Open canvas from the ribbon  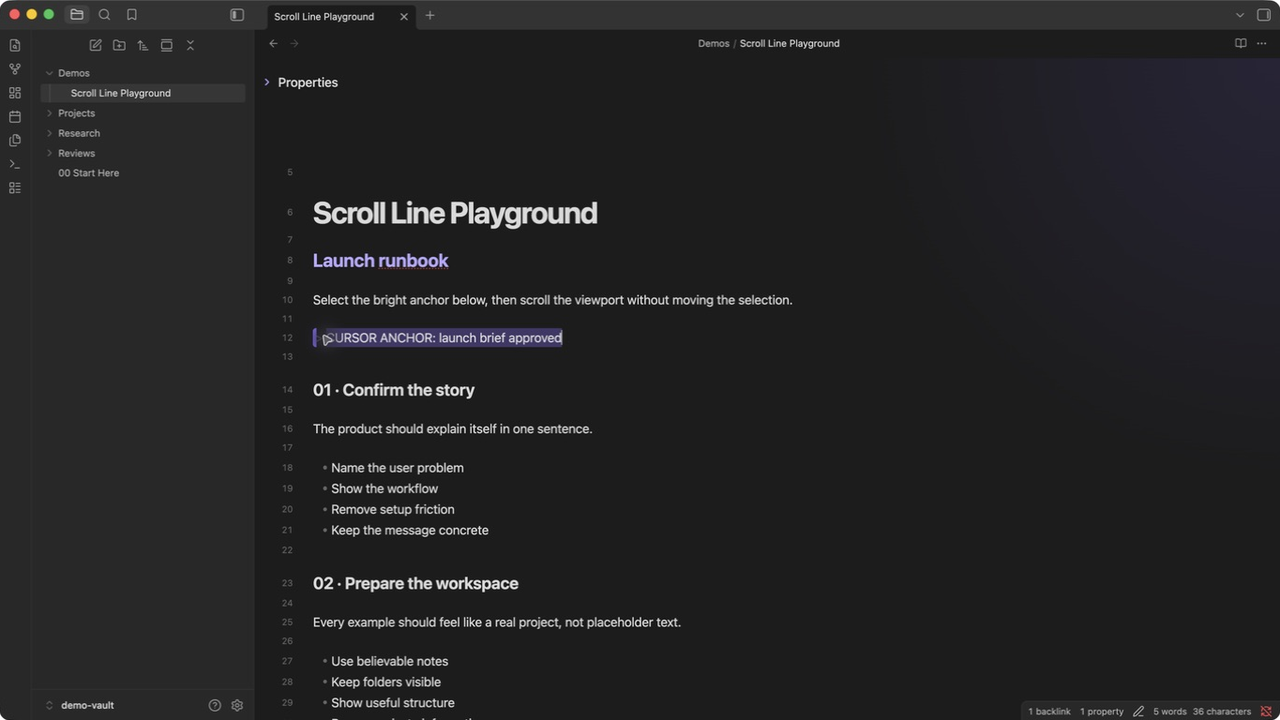pos(15,93)
